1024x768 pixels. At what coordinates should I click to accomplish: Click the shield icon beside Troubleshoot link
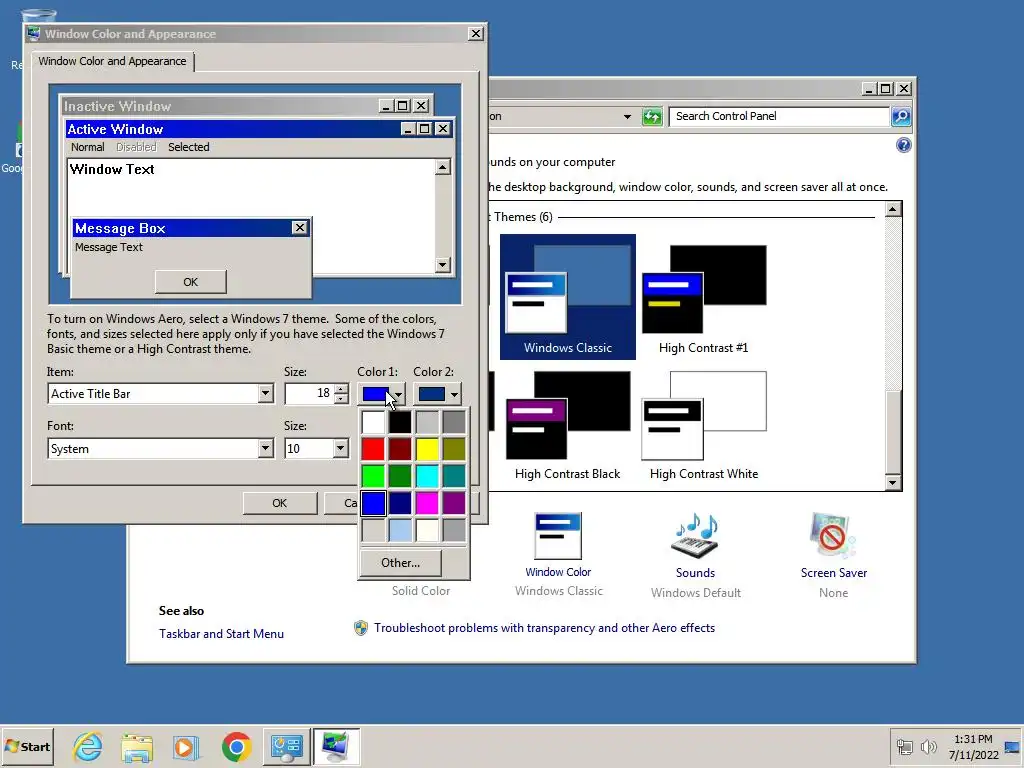(x=360, y=628)
